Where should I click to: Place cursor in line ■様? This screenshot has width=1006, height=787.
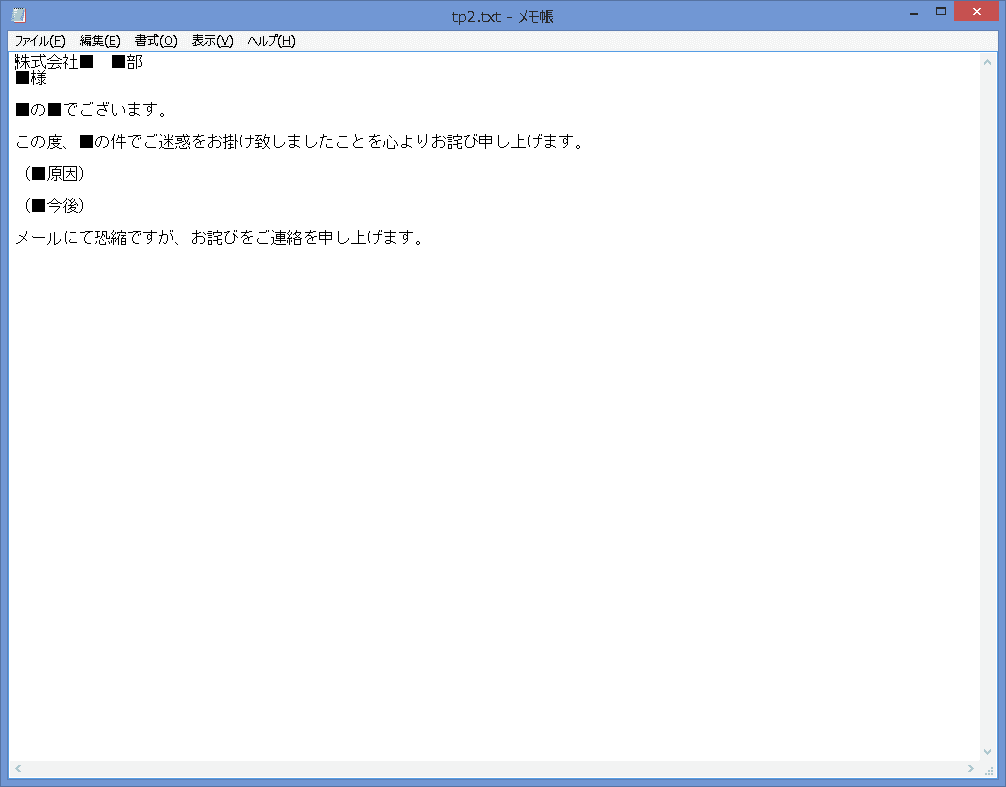pyautogui.click(x=31, y=78)
